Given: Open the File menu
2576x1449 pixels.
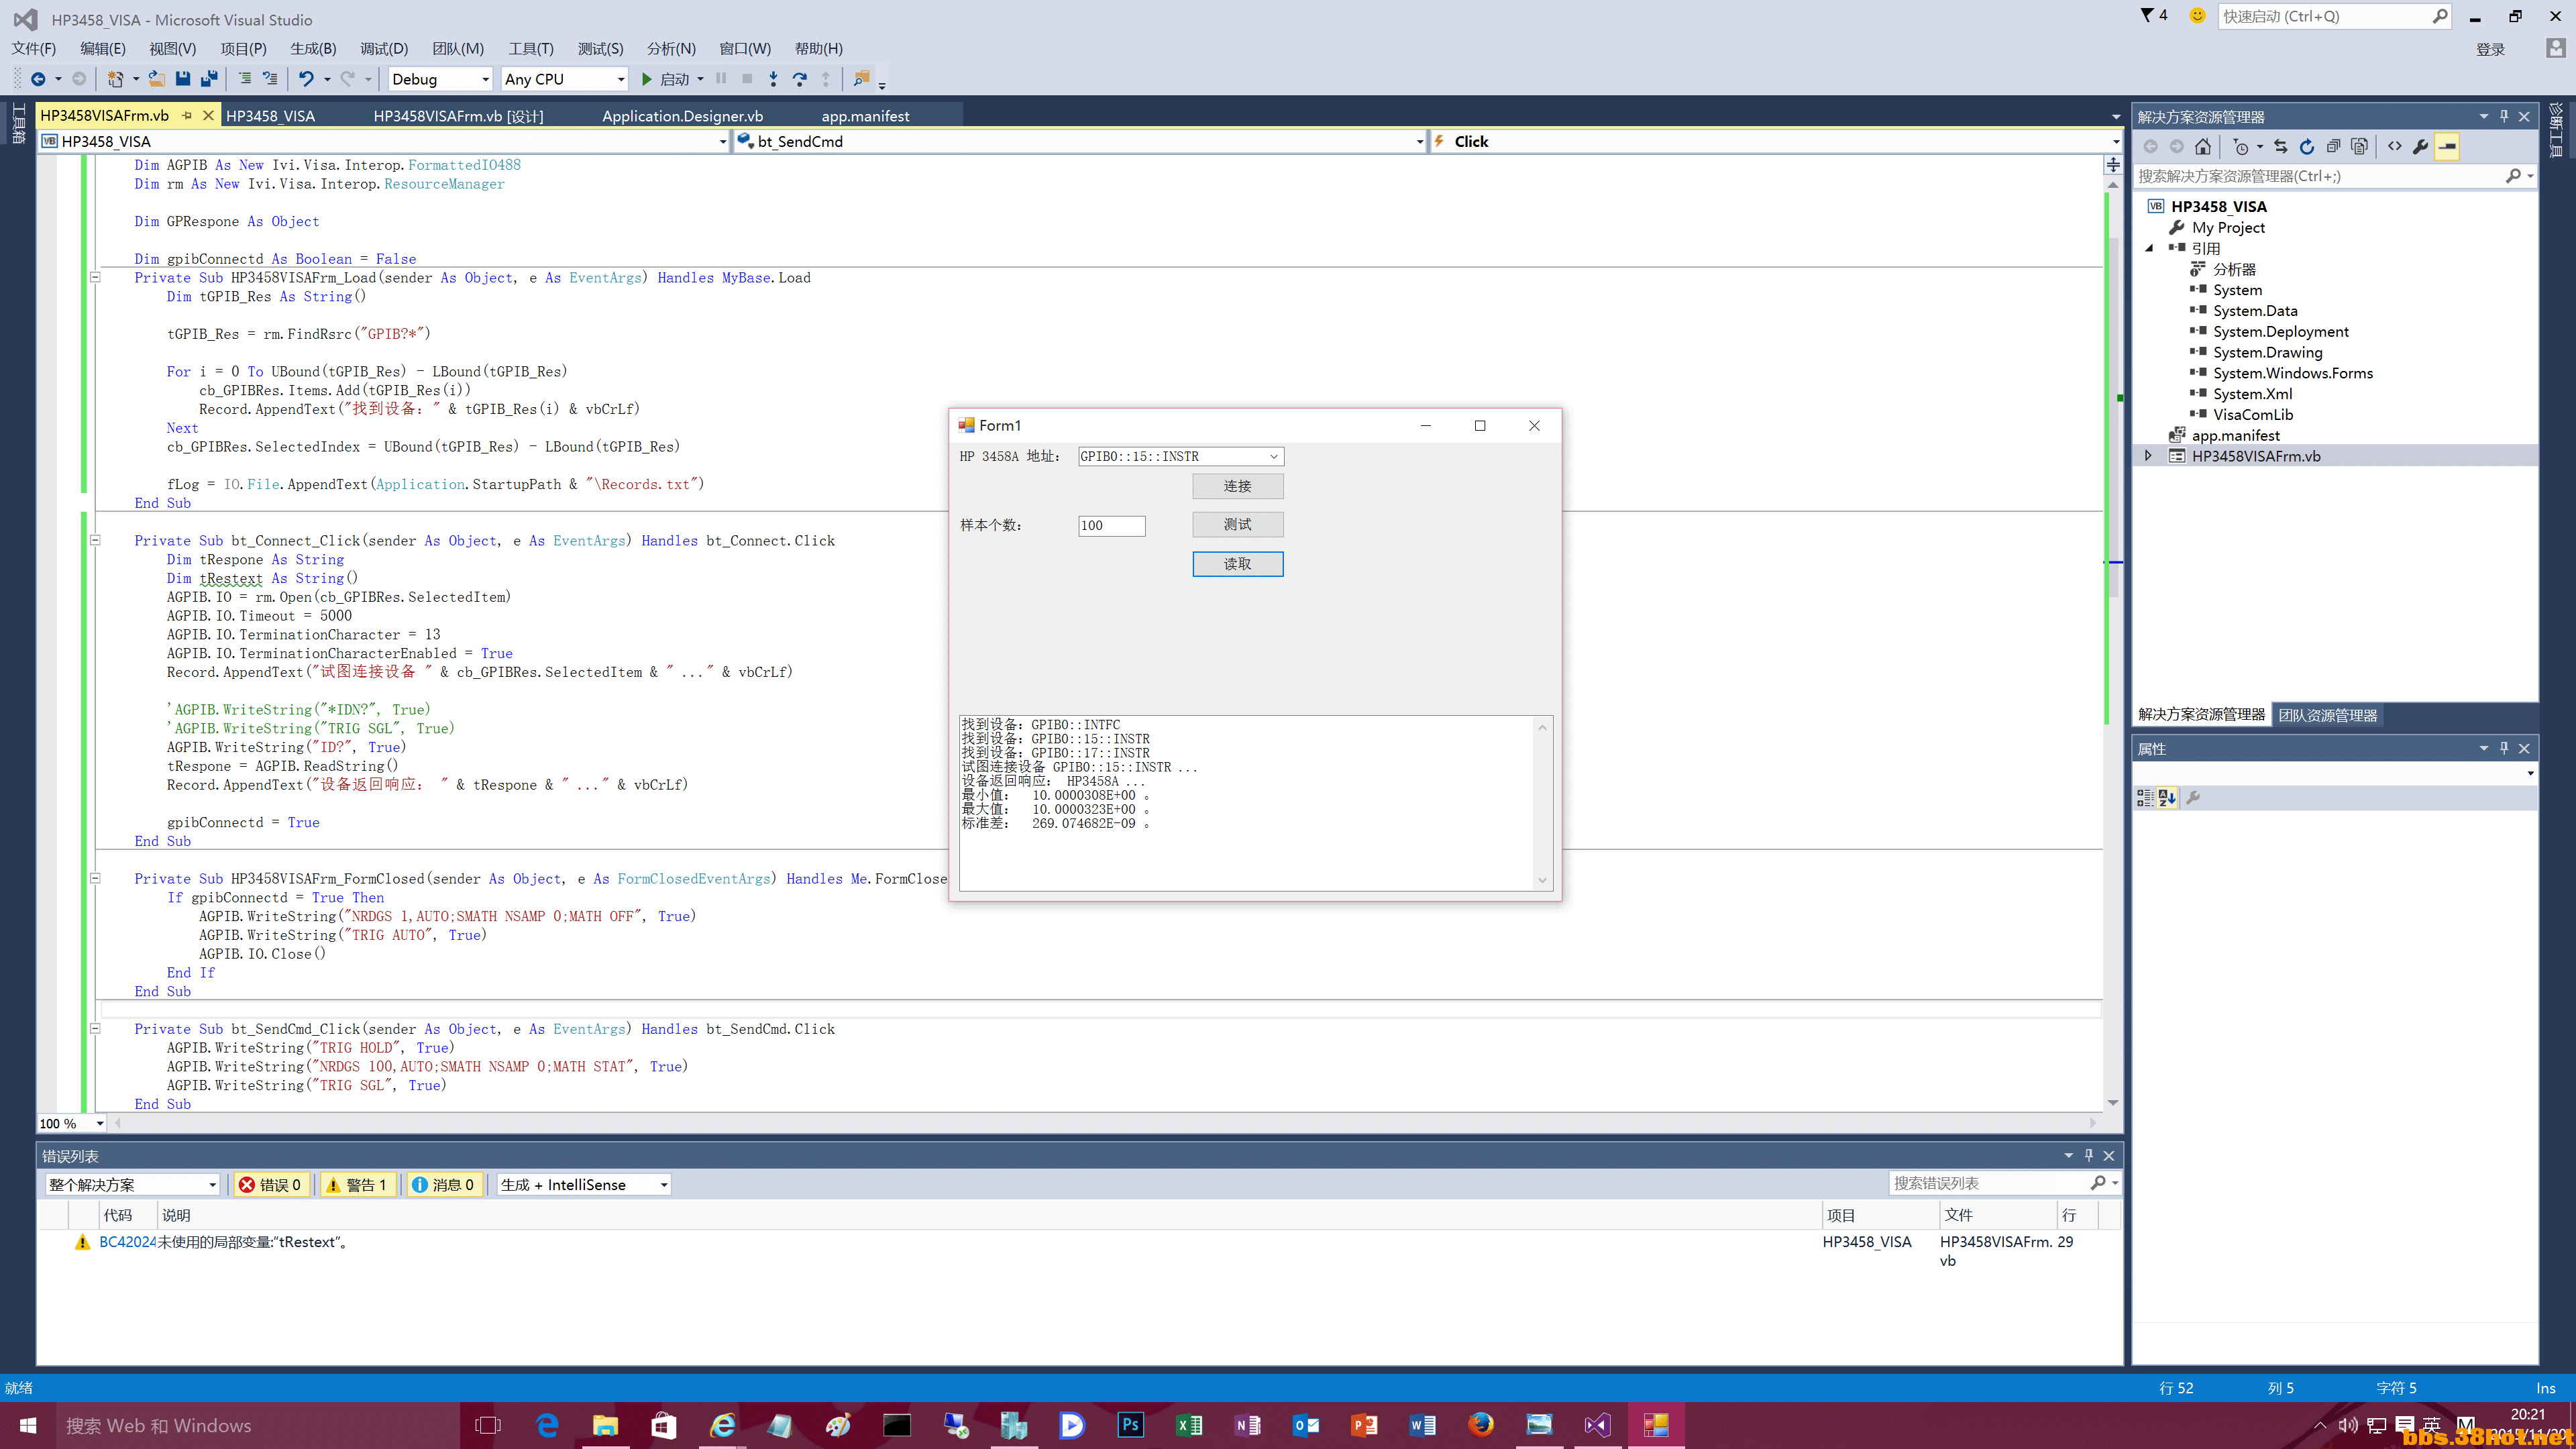Looking at the screenshot, I should 34,48.
